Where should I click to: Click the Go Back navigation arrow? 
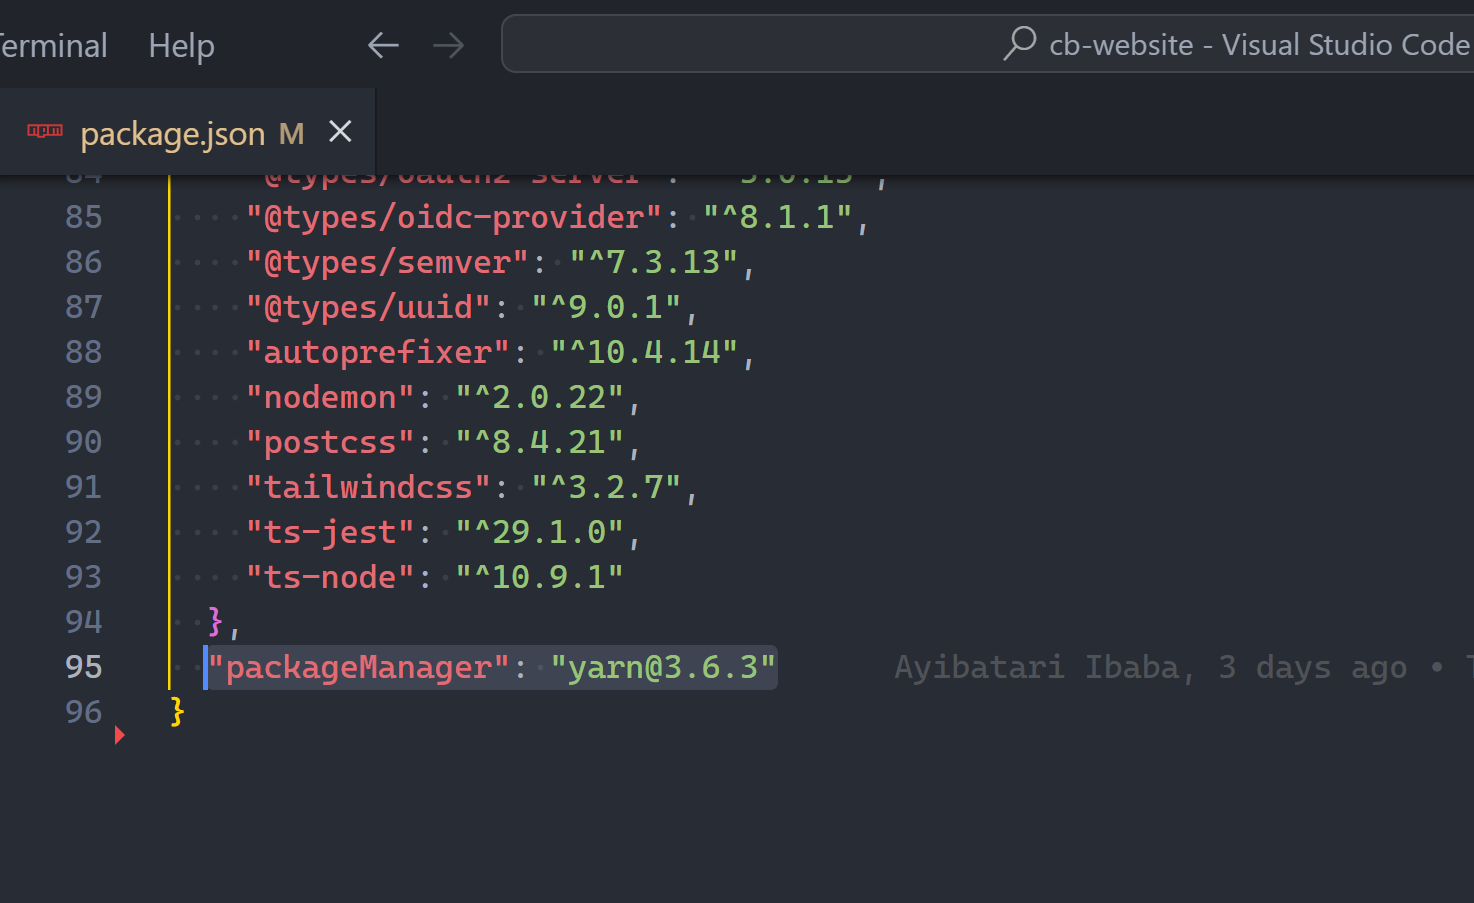[383, 44]
